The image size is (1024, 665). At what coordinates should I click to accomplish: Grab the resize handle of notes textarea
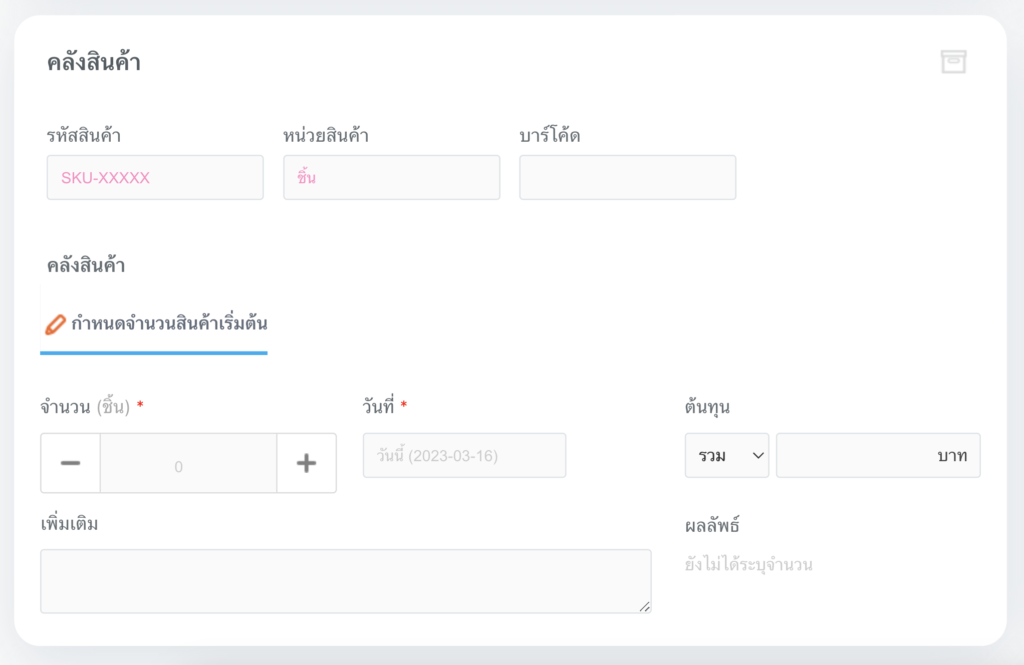coord(644,606)
